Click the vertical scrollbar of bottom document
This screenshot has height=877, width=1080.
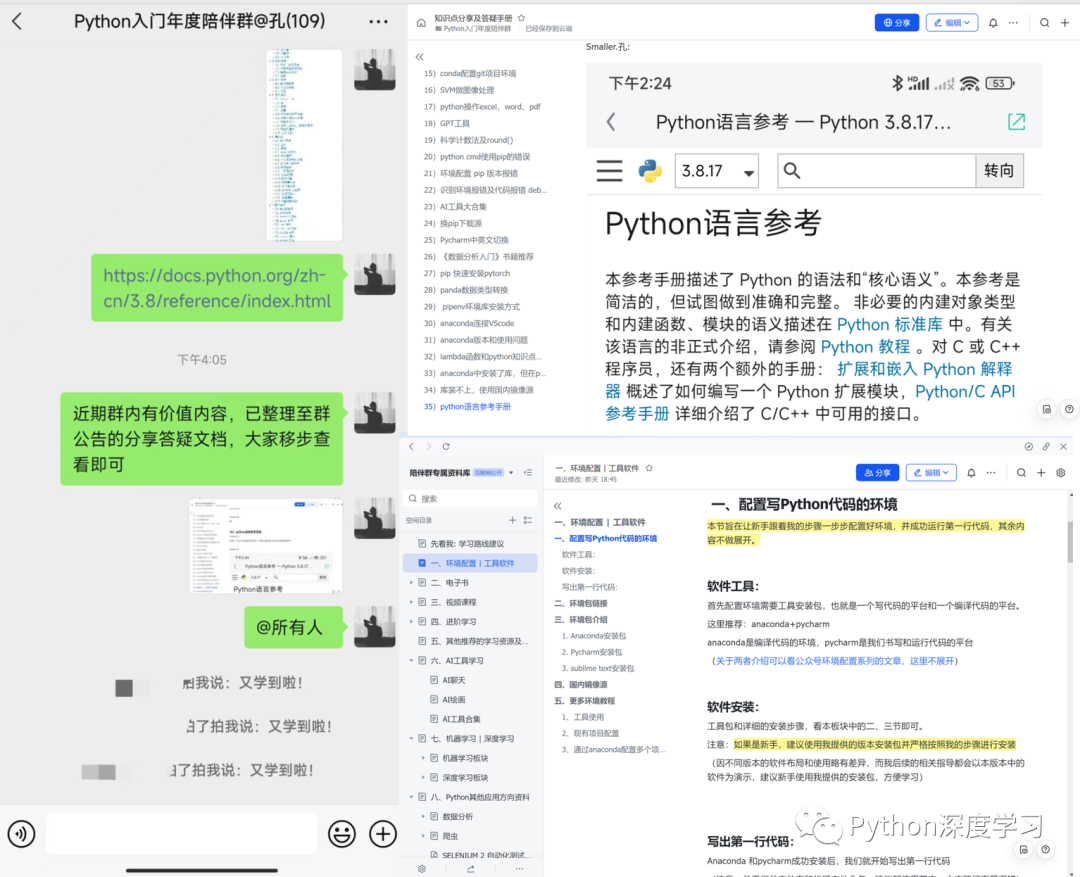point(1070,542)
